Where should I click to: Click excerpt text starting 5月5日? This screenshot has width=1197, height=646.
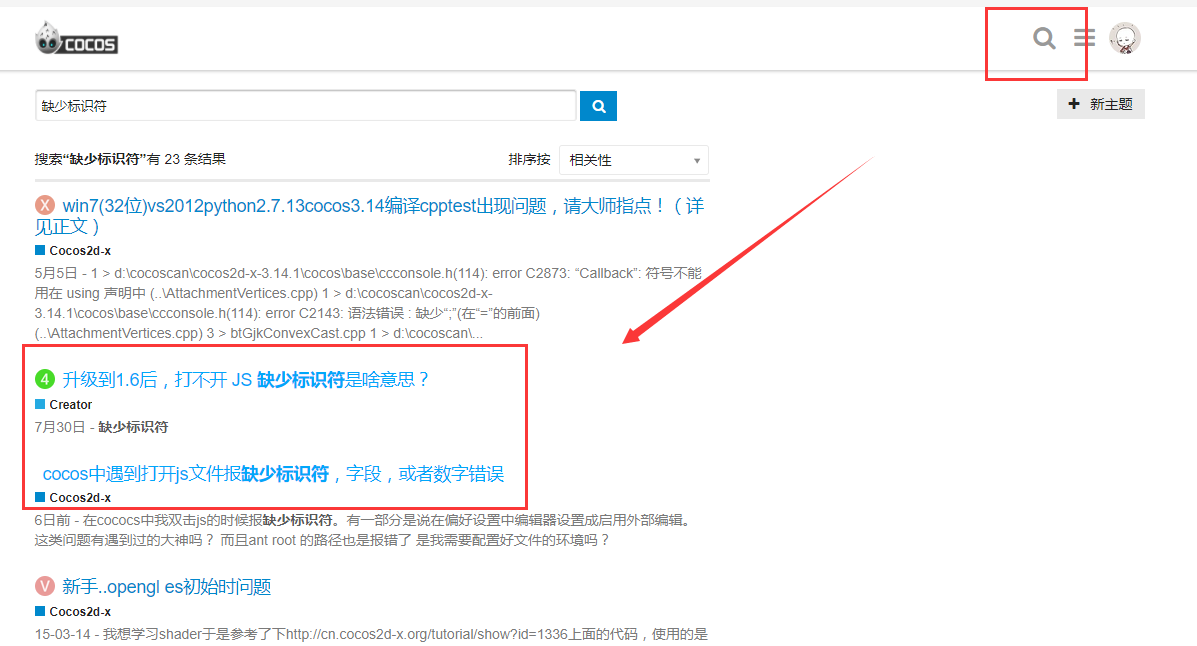(x=368, y=303)
